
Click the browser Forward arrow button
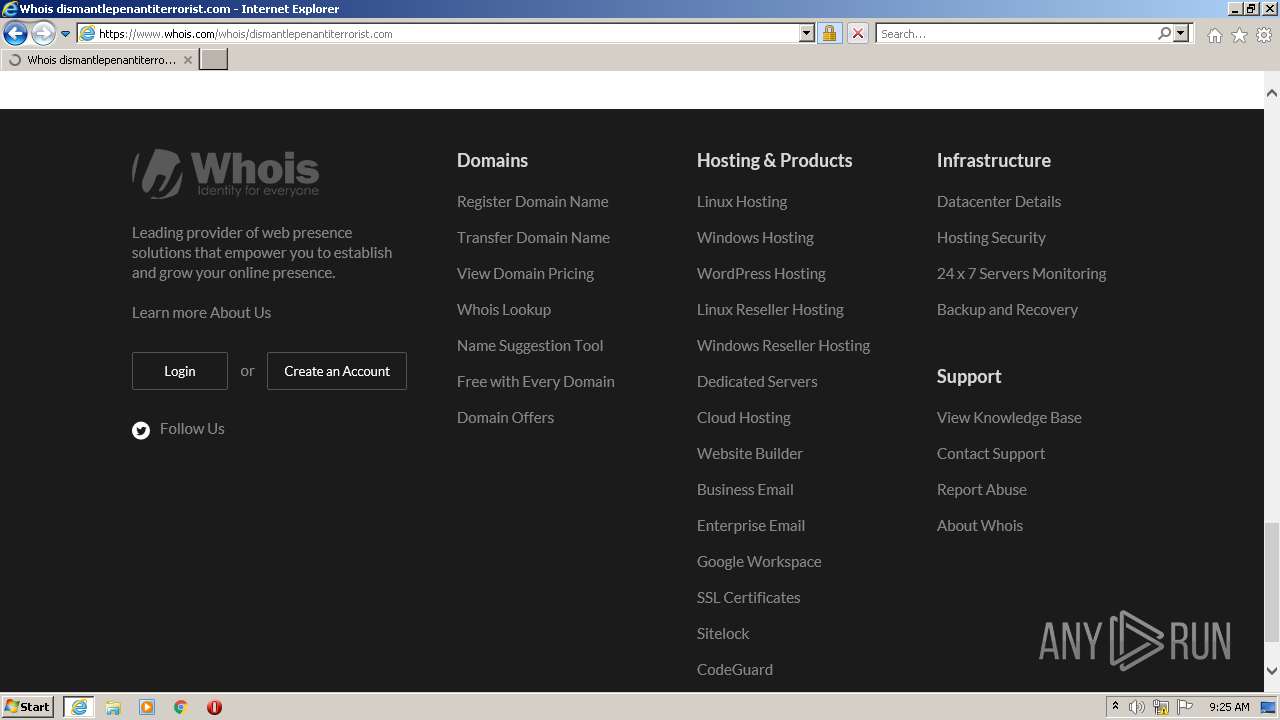(x=43, y=34)
